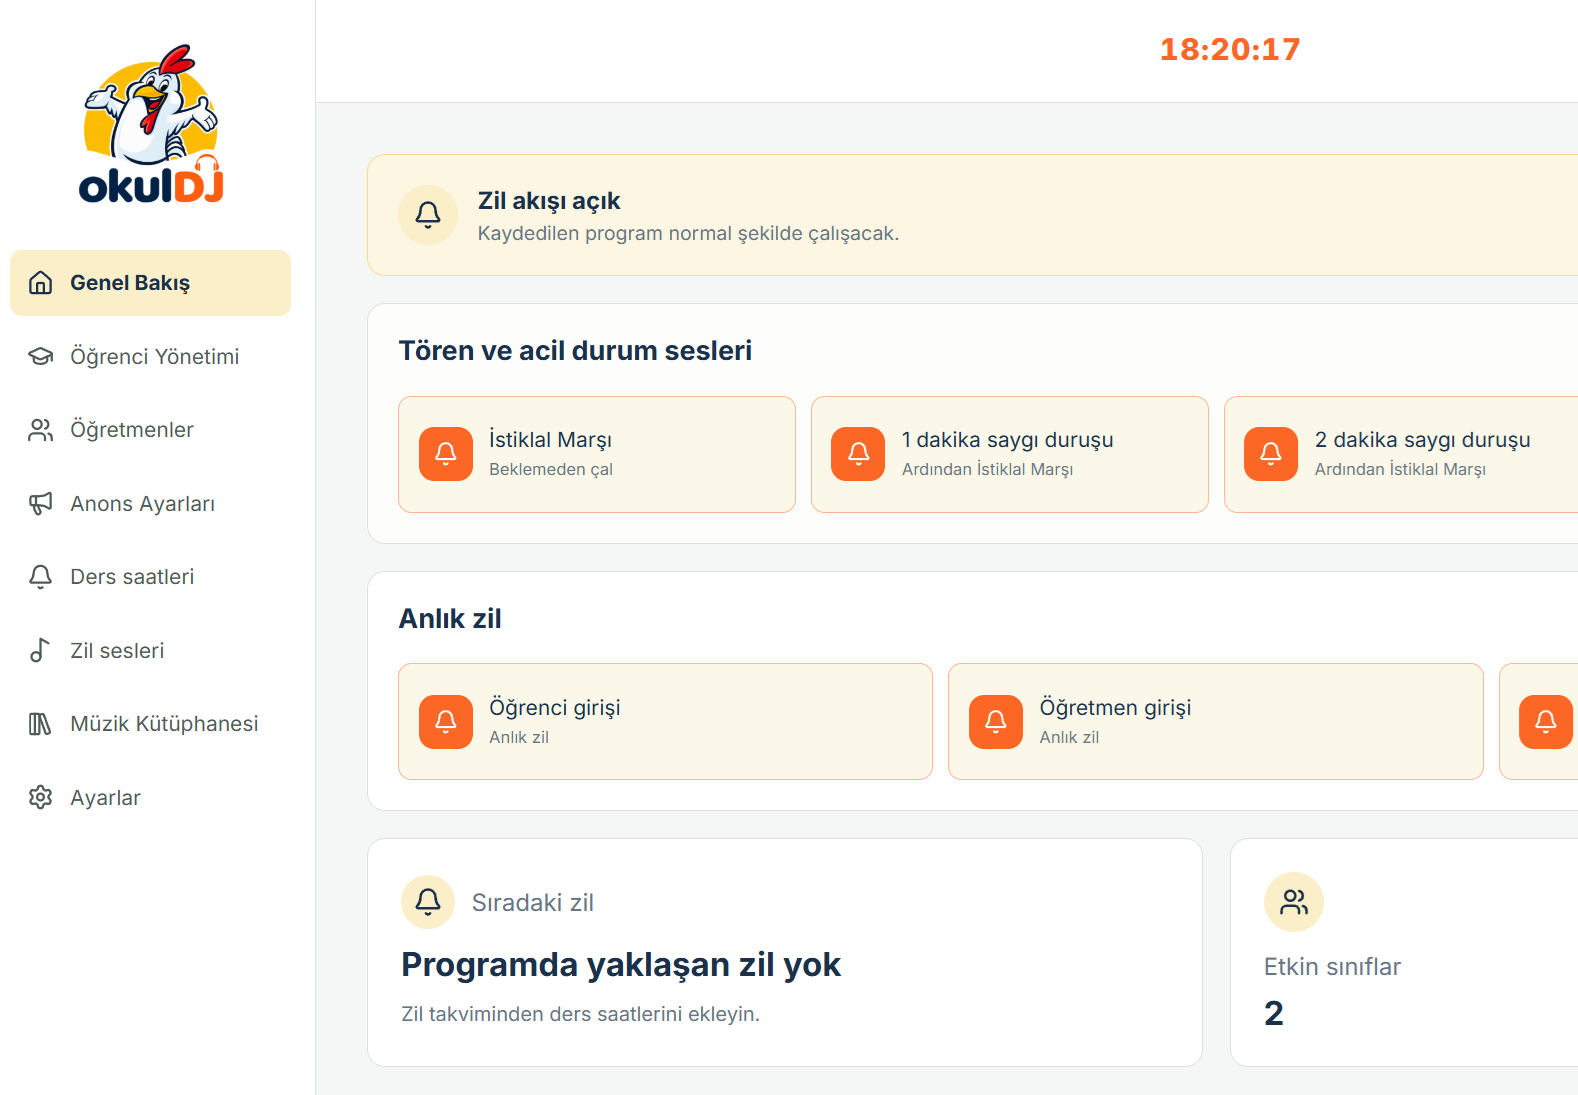Ring the Öğretmen girişi instant bell
The height and width of the screenshot is (1095, 1578).
[1216, 722]
